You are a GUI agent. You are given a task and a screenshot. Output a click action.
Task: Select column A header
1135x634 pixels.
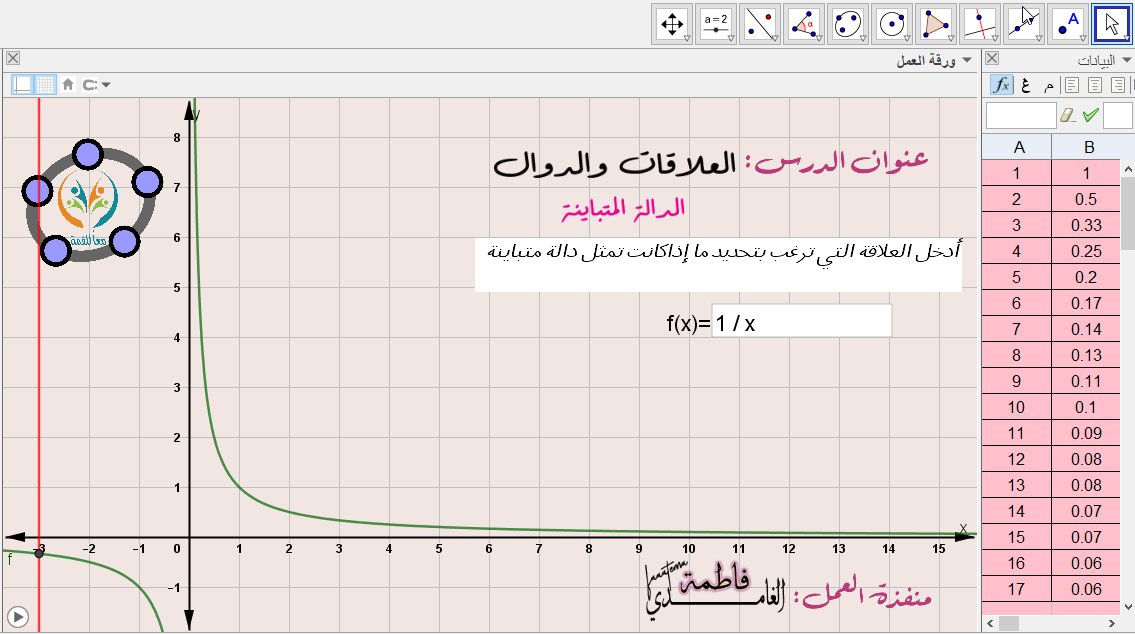(x=1017, y=148)
